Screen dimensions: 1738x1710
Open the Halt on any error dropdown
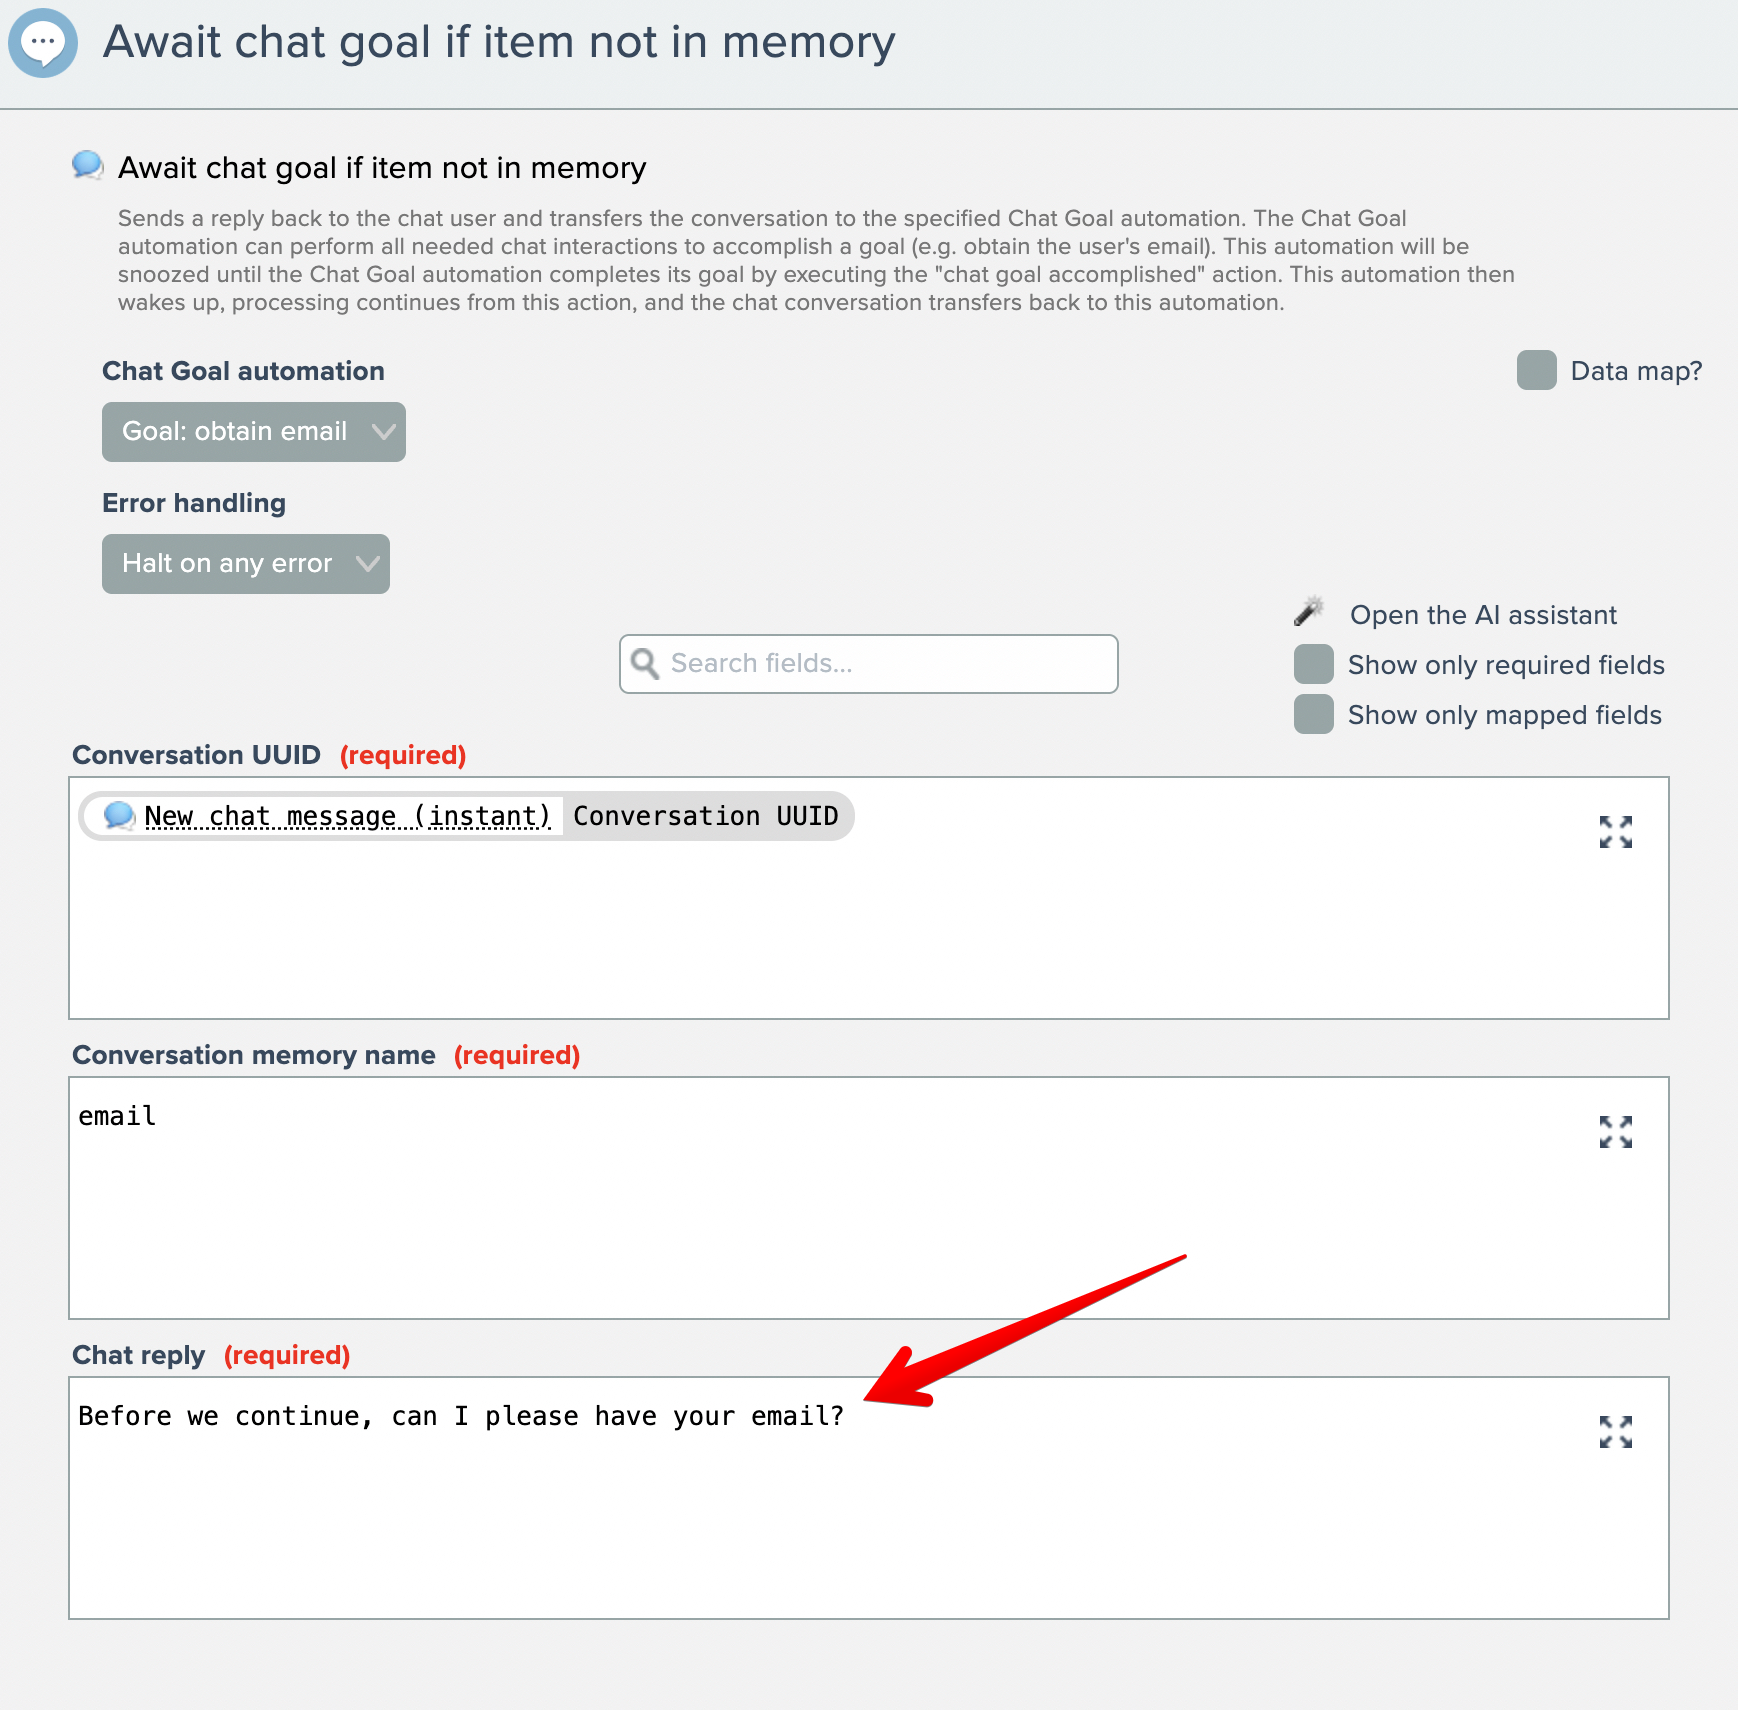(245, 564)
